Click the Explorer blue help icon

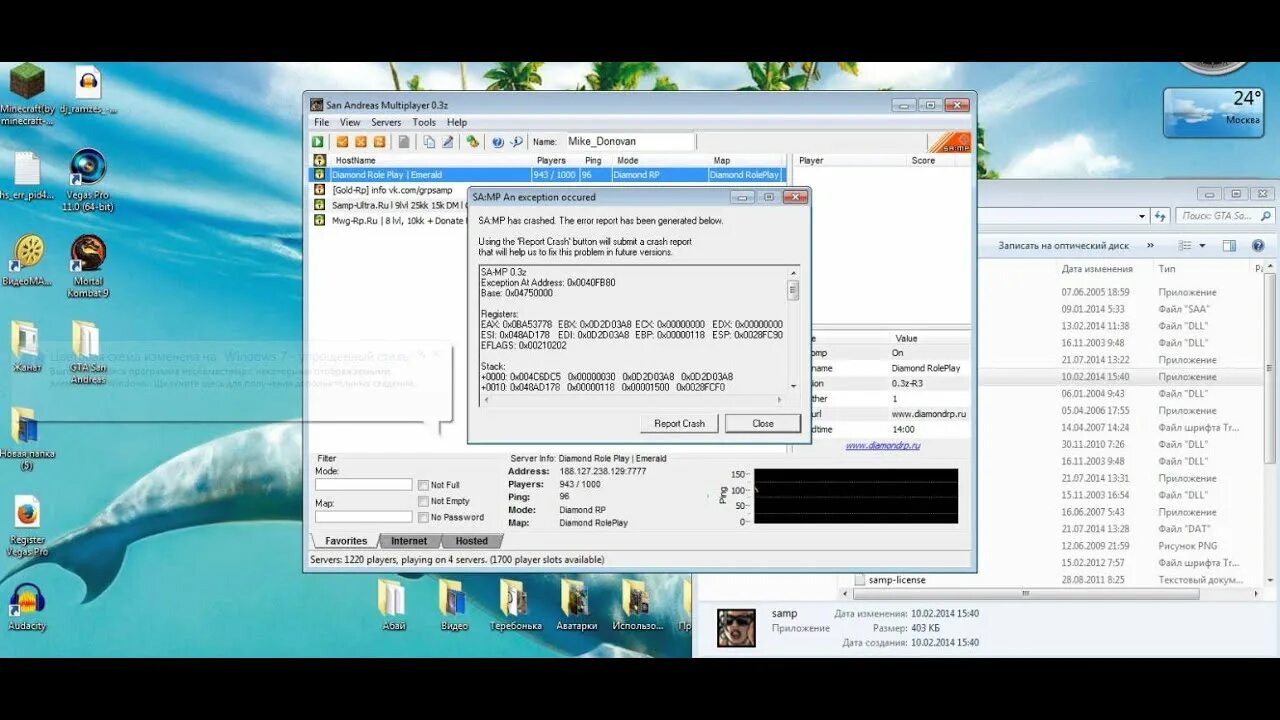click(x=1258, y=245)
